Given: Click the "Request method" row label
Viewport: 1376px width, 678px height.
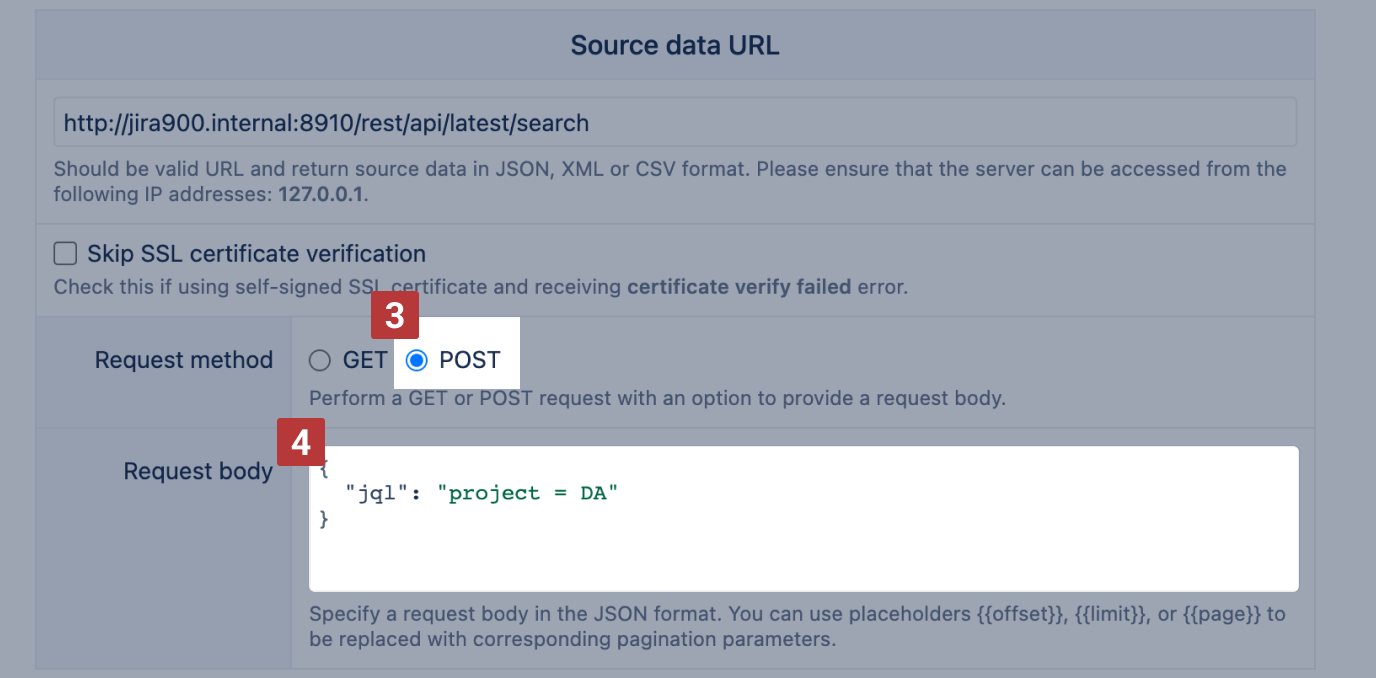Looking at the screenshot, I should click(x=183, y=360).
